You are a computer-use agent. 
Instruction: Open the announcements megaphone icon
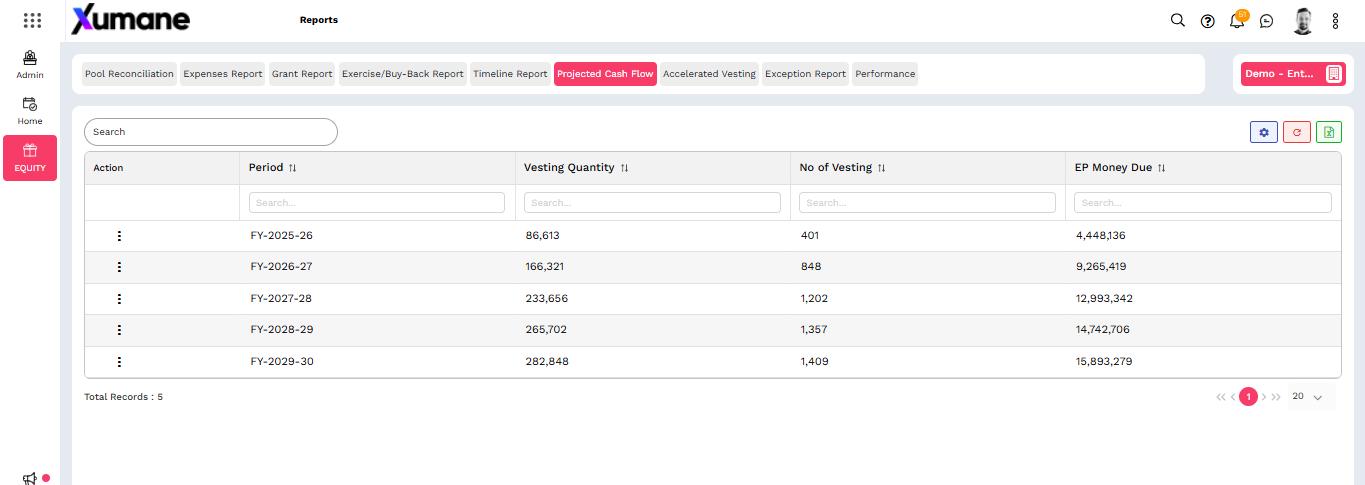pyautogui.click(x=30, y=478)
